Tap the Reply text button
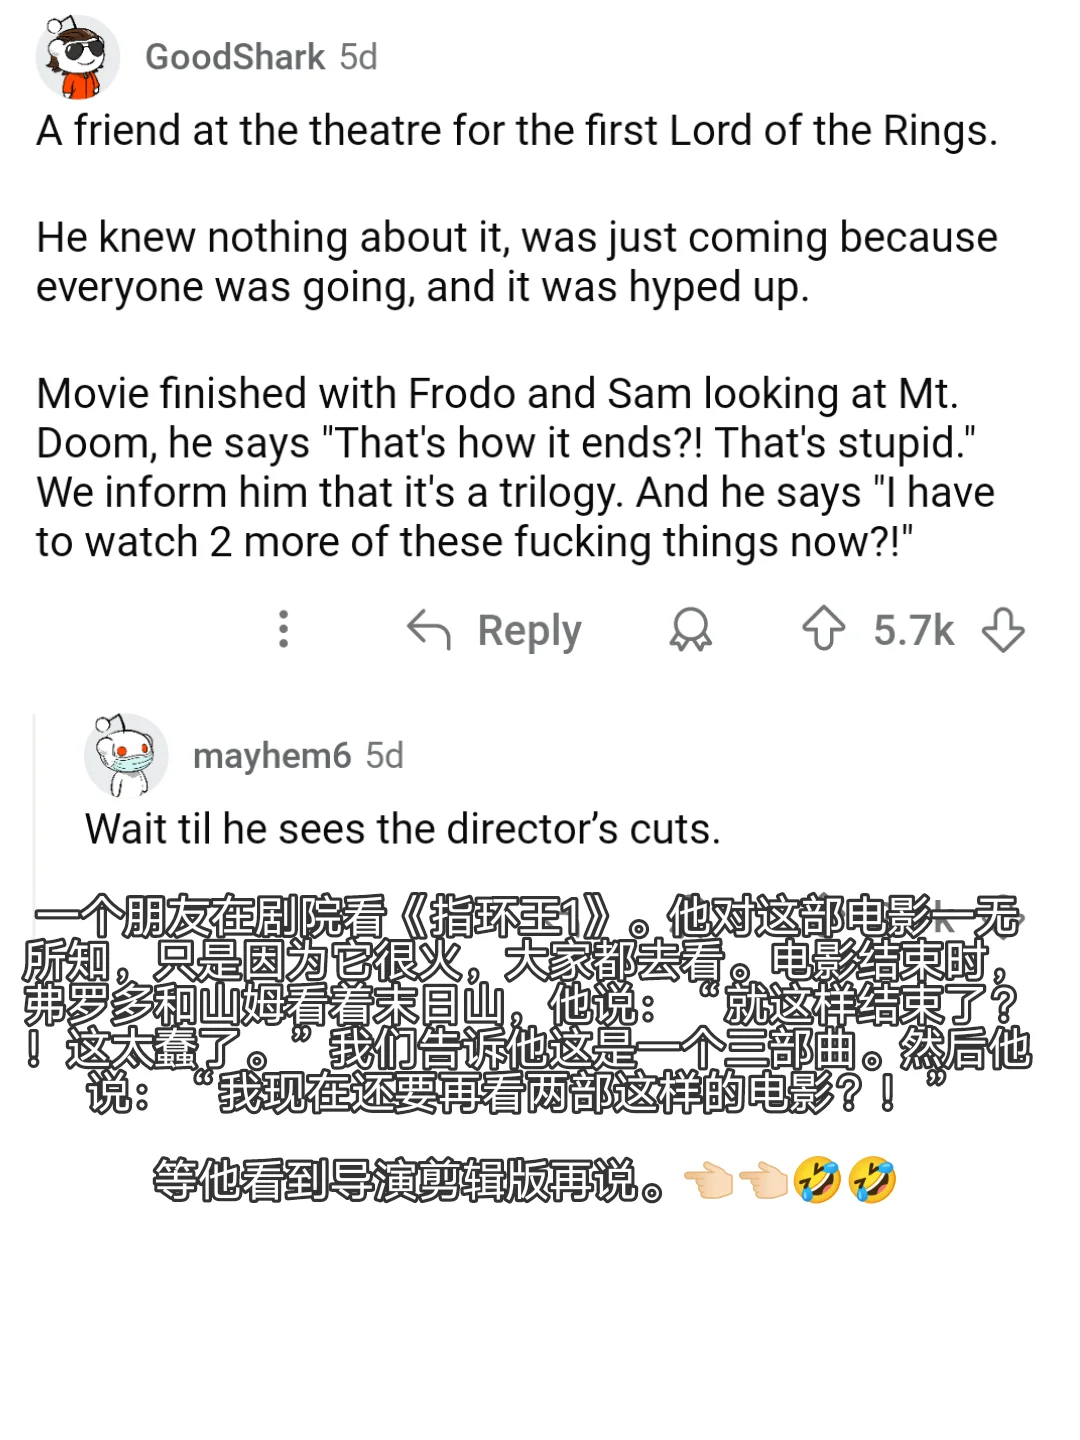The height and width of the screenshot is (1440, 1080). click(529, 631)
